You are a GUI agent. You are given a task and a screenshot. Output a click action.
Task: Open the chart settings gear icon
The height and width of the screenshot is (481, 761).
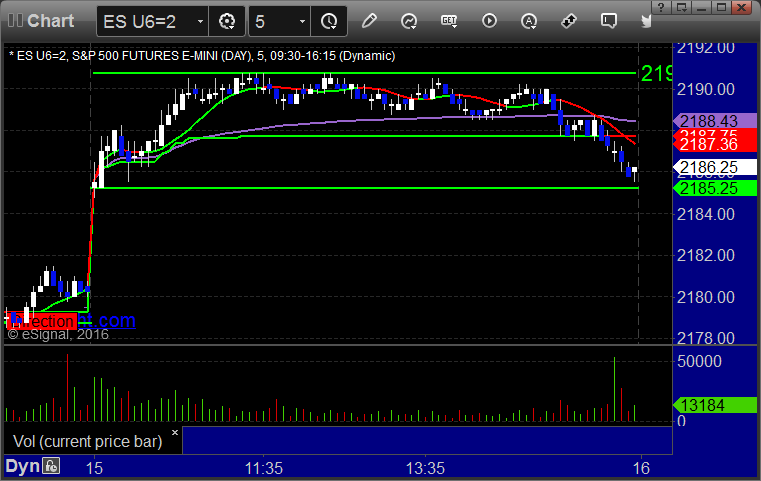227,21
